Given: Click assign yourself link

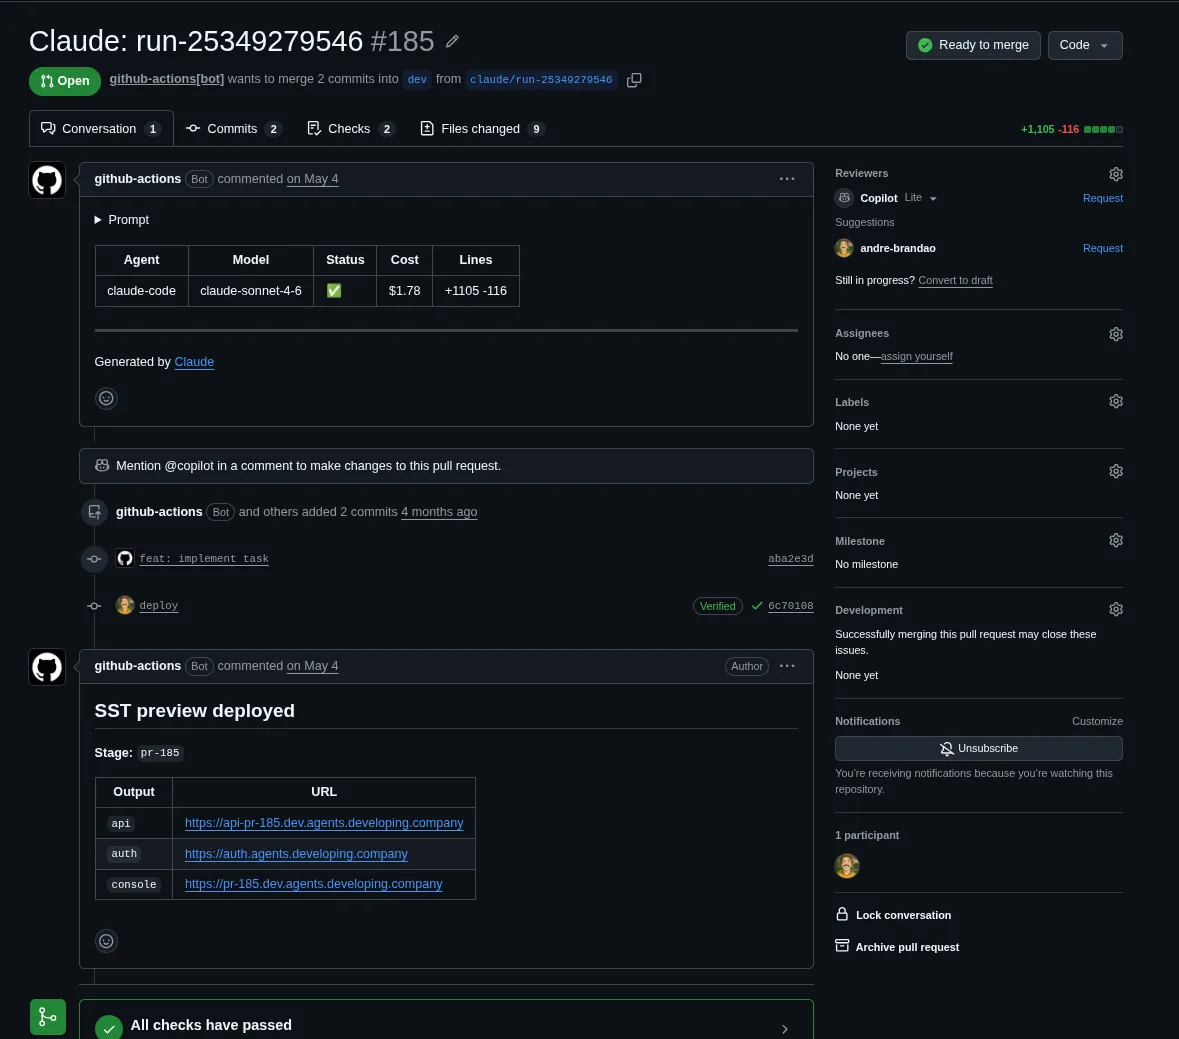Looking at the screenshot, I should click(x=916, y=356).
